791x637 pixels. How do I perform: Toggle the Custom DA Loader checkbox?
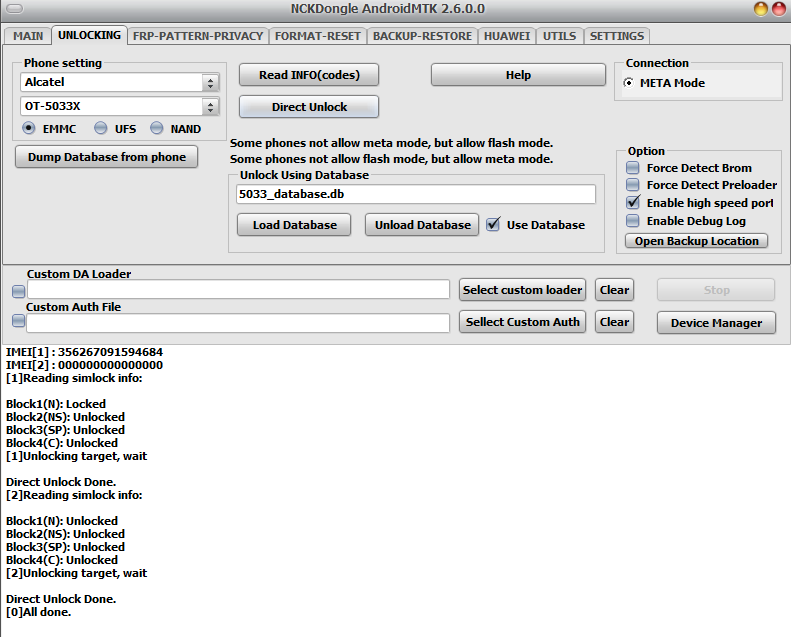(19, 291)
